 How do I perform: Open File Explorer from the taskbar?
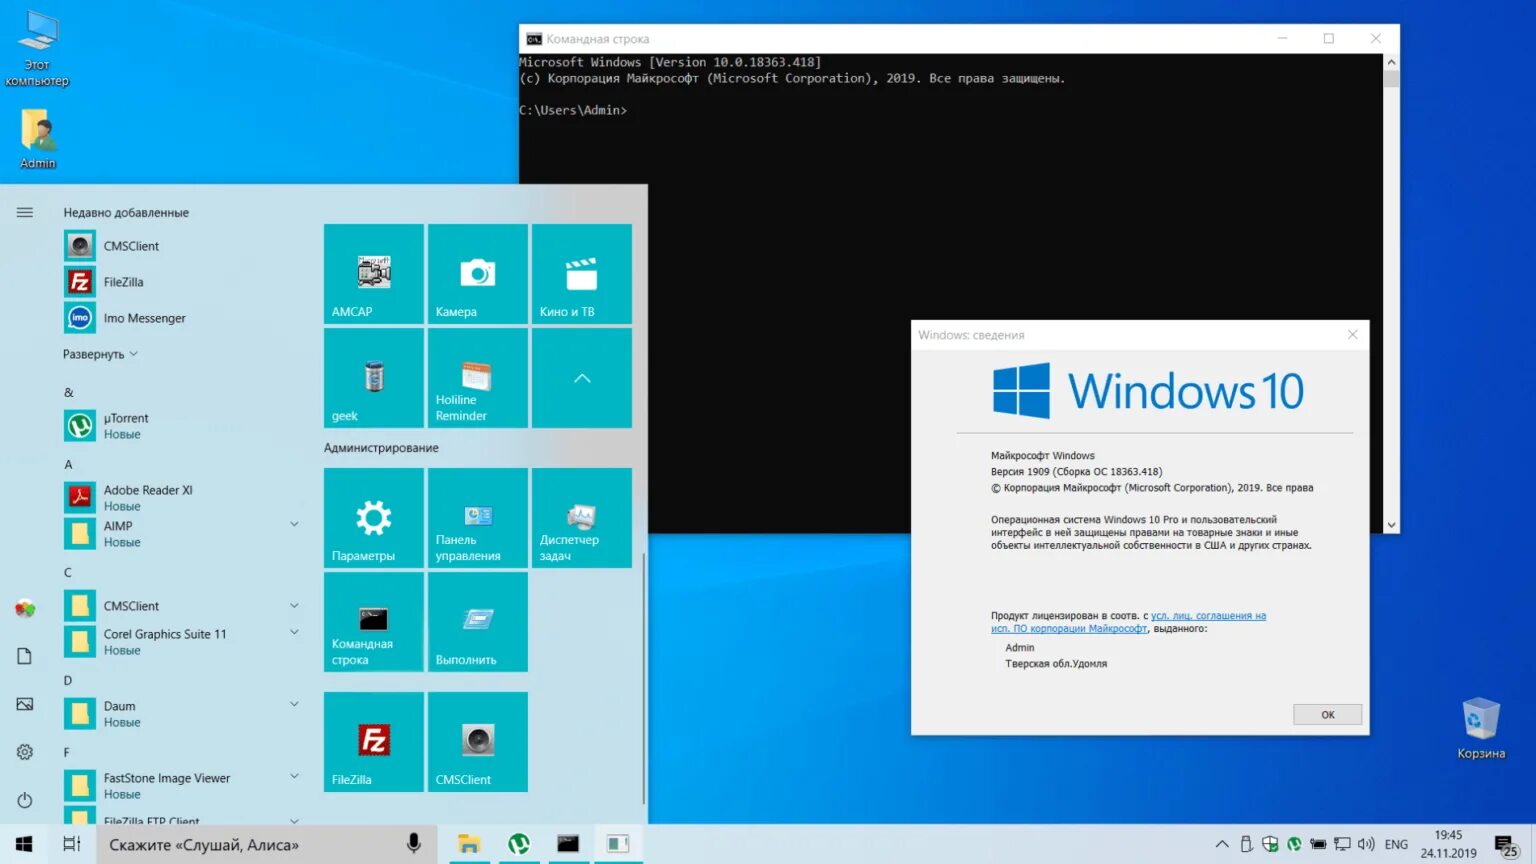pyautogui.click(x=468, y=844)
